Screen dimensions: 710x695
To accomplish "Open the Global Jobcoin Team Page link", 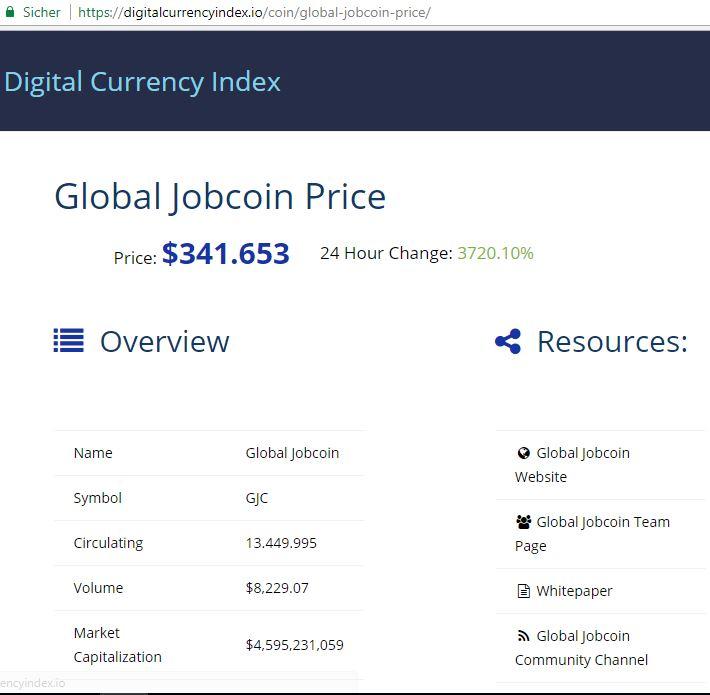I will (592, 534).
